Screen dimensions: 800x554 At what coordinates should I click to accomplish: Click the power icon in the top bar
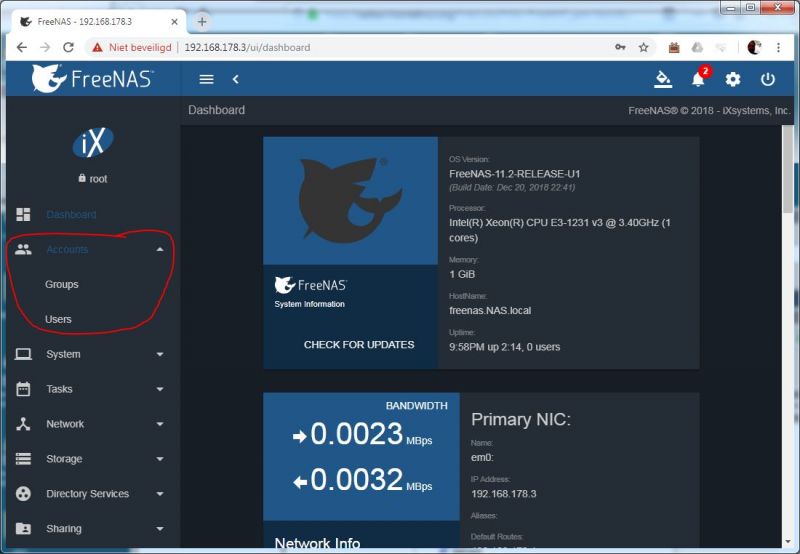tap(768, 79)
